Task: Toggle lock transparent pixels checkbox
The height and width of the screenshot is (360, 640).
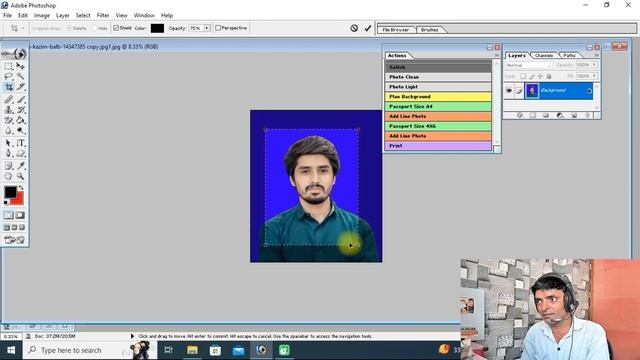Action: point(523,76)
